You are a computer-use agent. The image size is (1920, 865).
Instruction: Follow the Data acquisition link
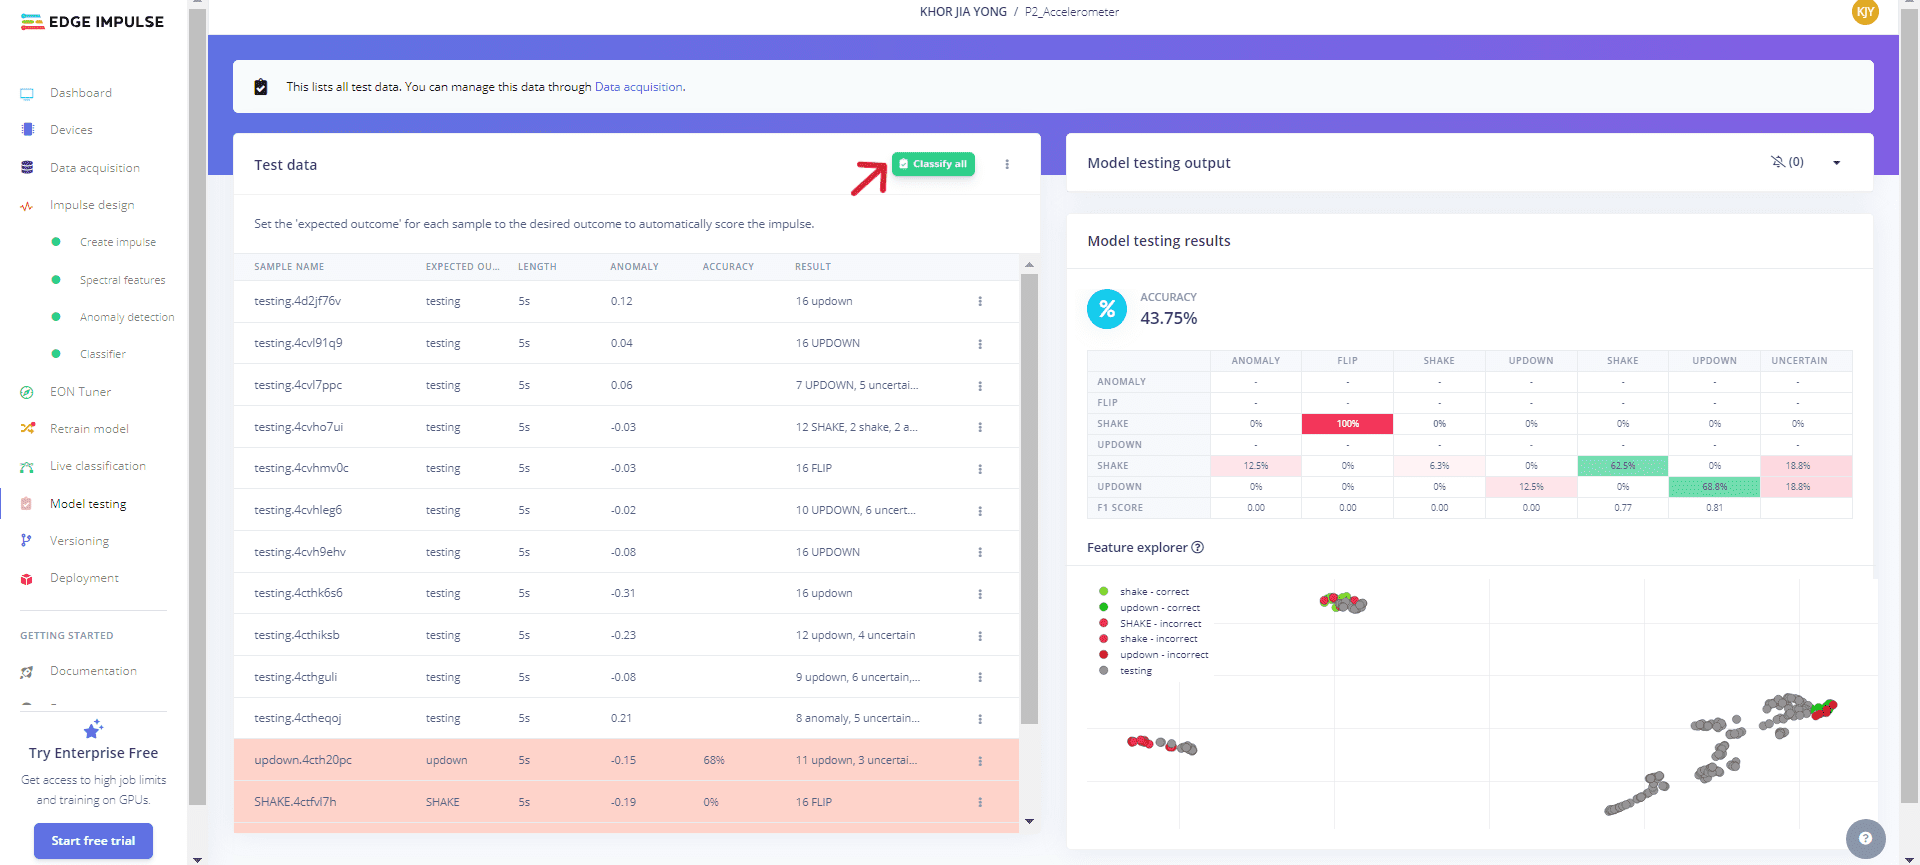click(638, 87)
